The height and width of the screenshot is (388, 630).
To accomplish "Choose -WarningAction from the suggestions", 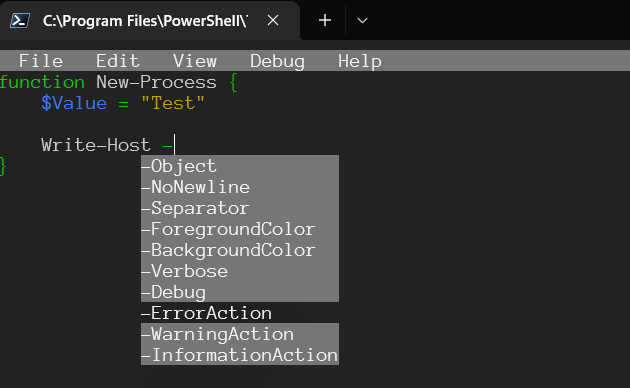I will tap(240, 334).
